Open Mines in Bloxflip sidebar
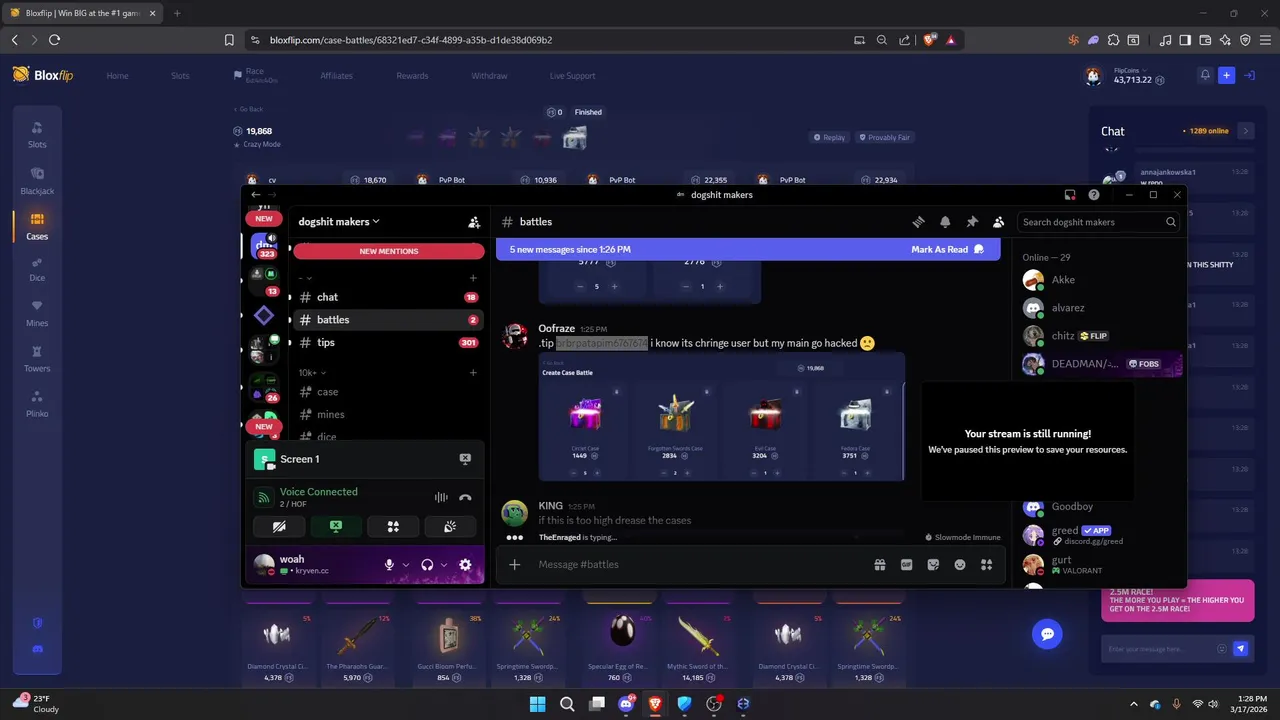 click(37, 314)
